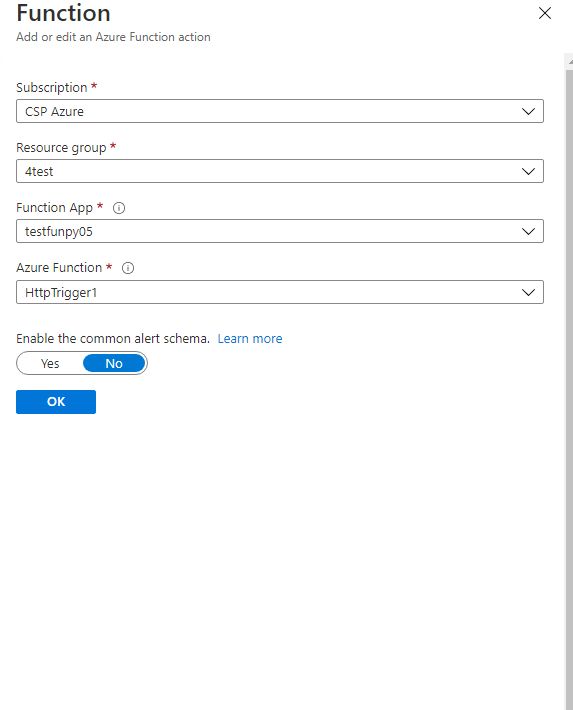Click the Resource group field label
Image resolution: width=573 pixels, height=710 pixels.
point(61,148)
